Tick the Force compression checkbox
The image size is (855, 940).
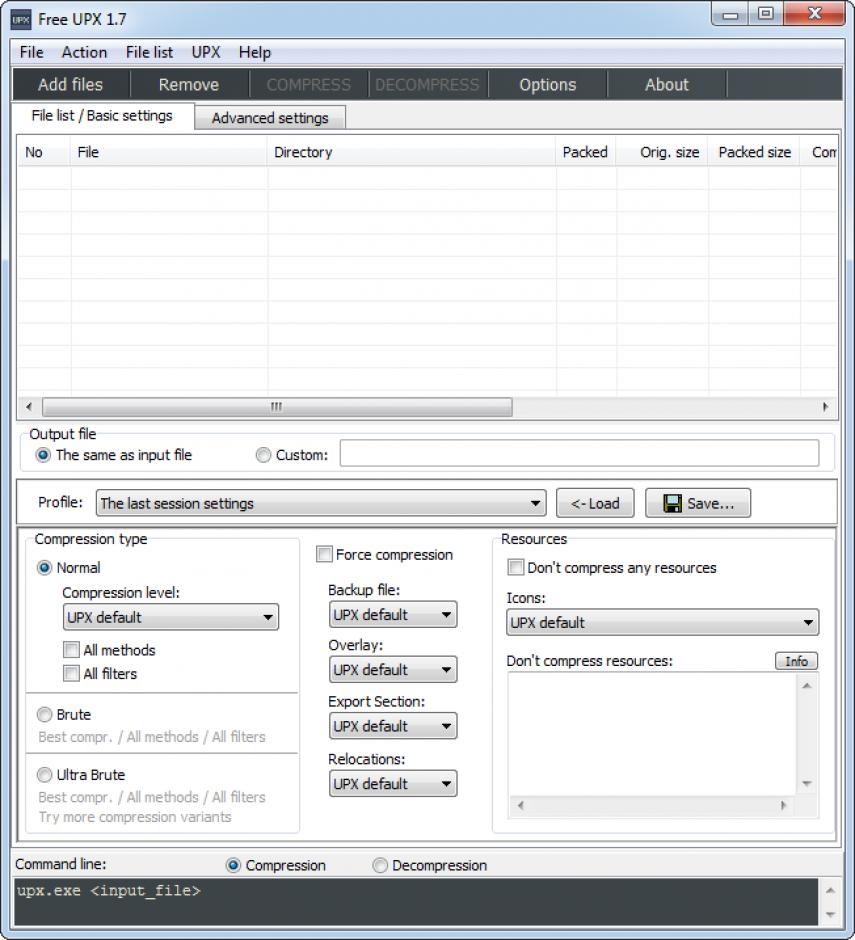click(384, 555)
